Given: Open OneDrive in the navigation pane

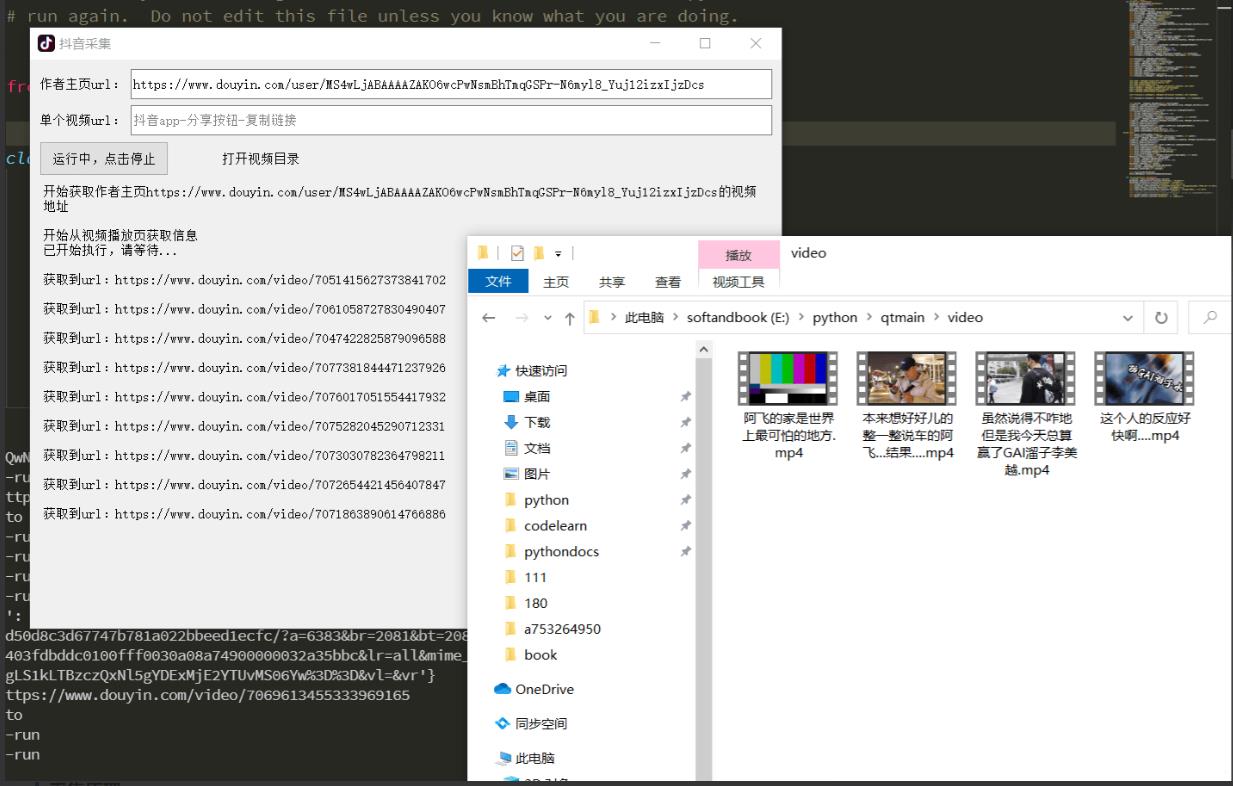Looking at the screenshot, I should 543,689.
